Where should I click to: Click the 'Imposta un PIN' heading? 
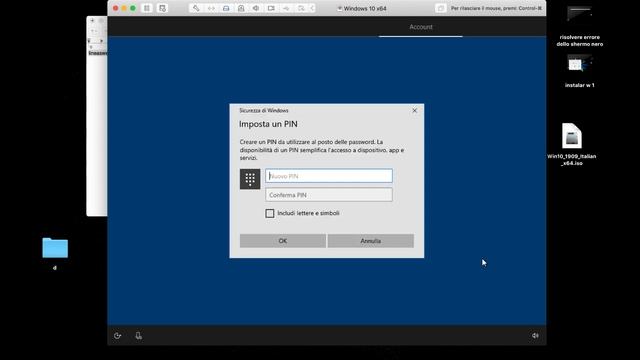click(268, 124)
